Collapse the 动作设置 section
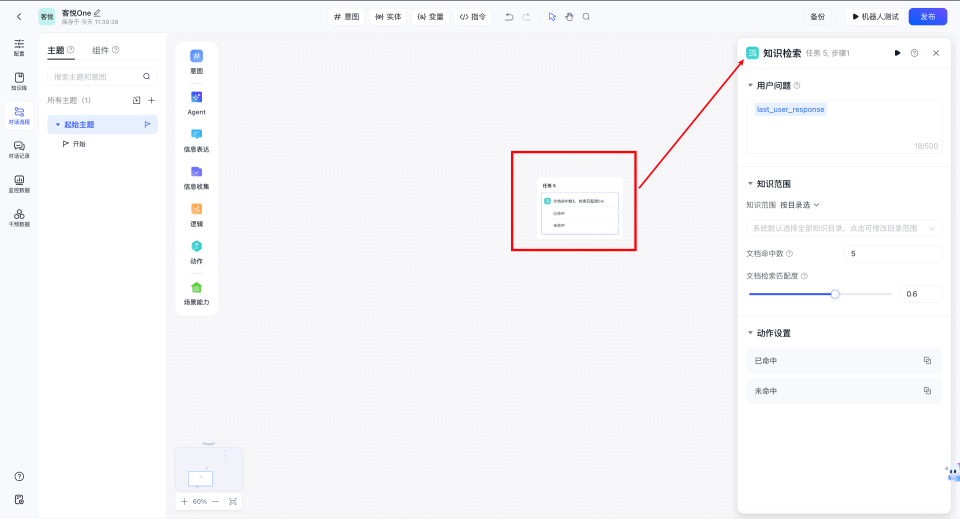This screenshot has width=960, height=519. (750, 332)
